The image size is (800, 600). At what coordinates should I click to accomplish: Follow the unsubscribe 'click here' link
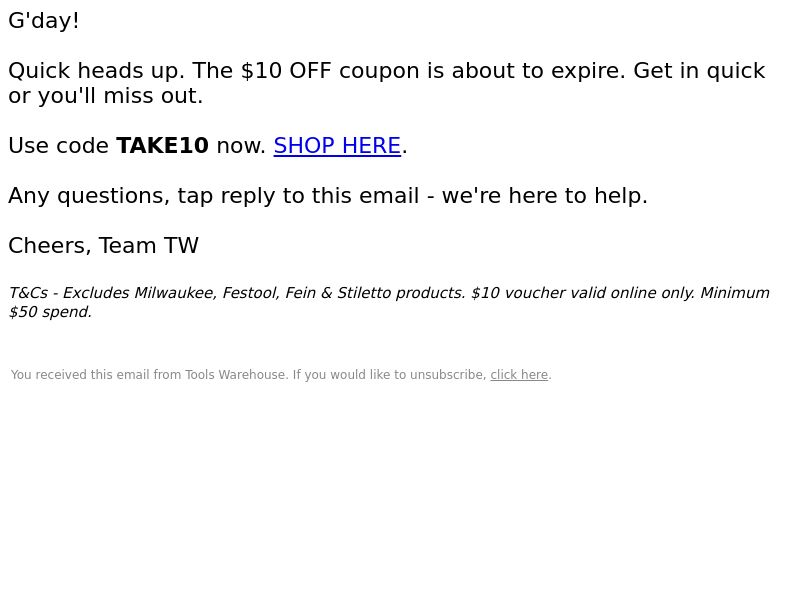[x=519, y=375]
